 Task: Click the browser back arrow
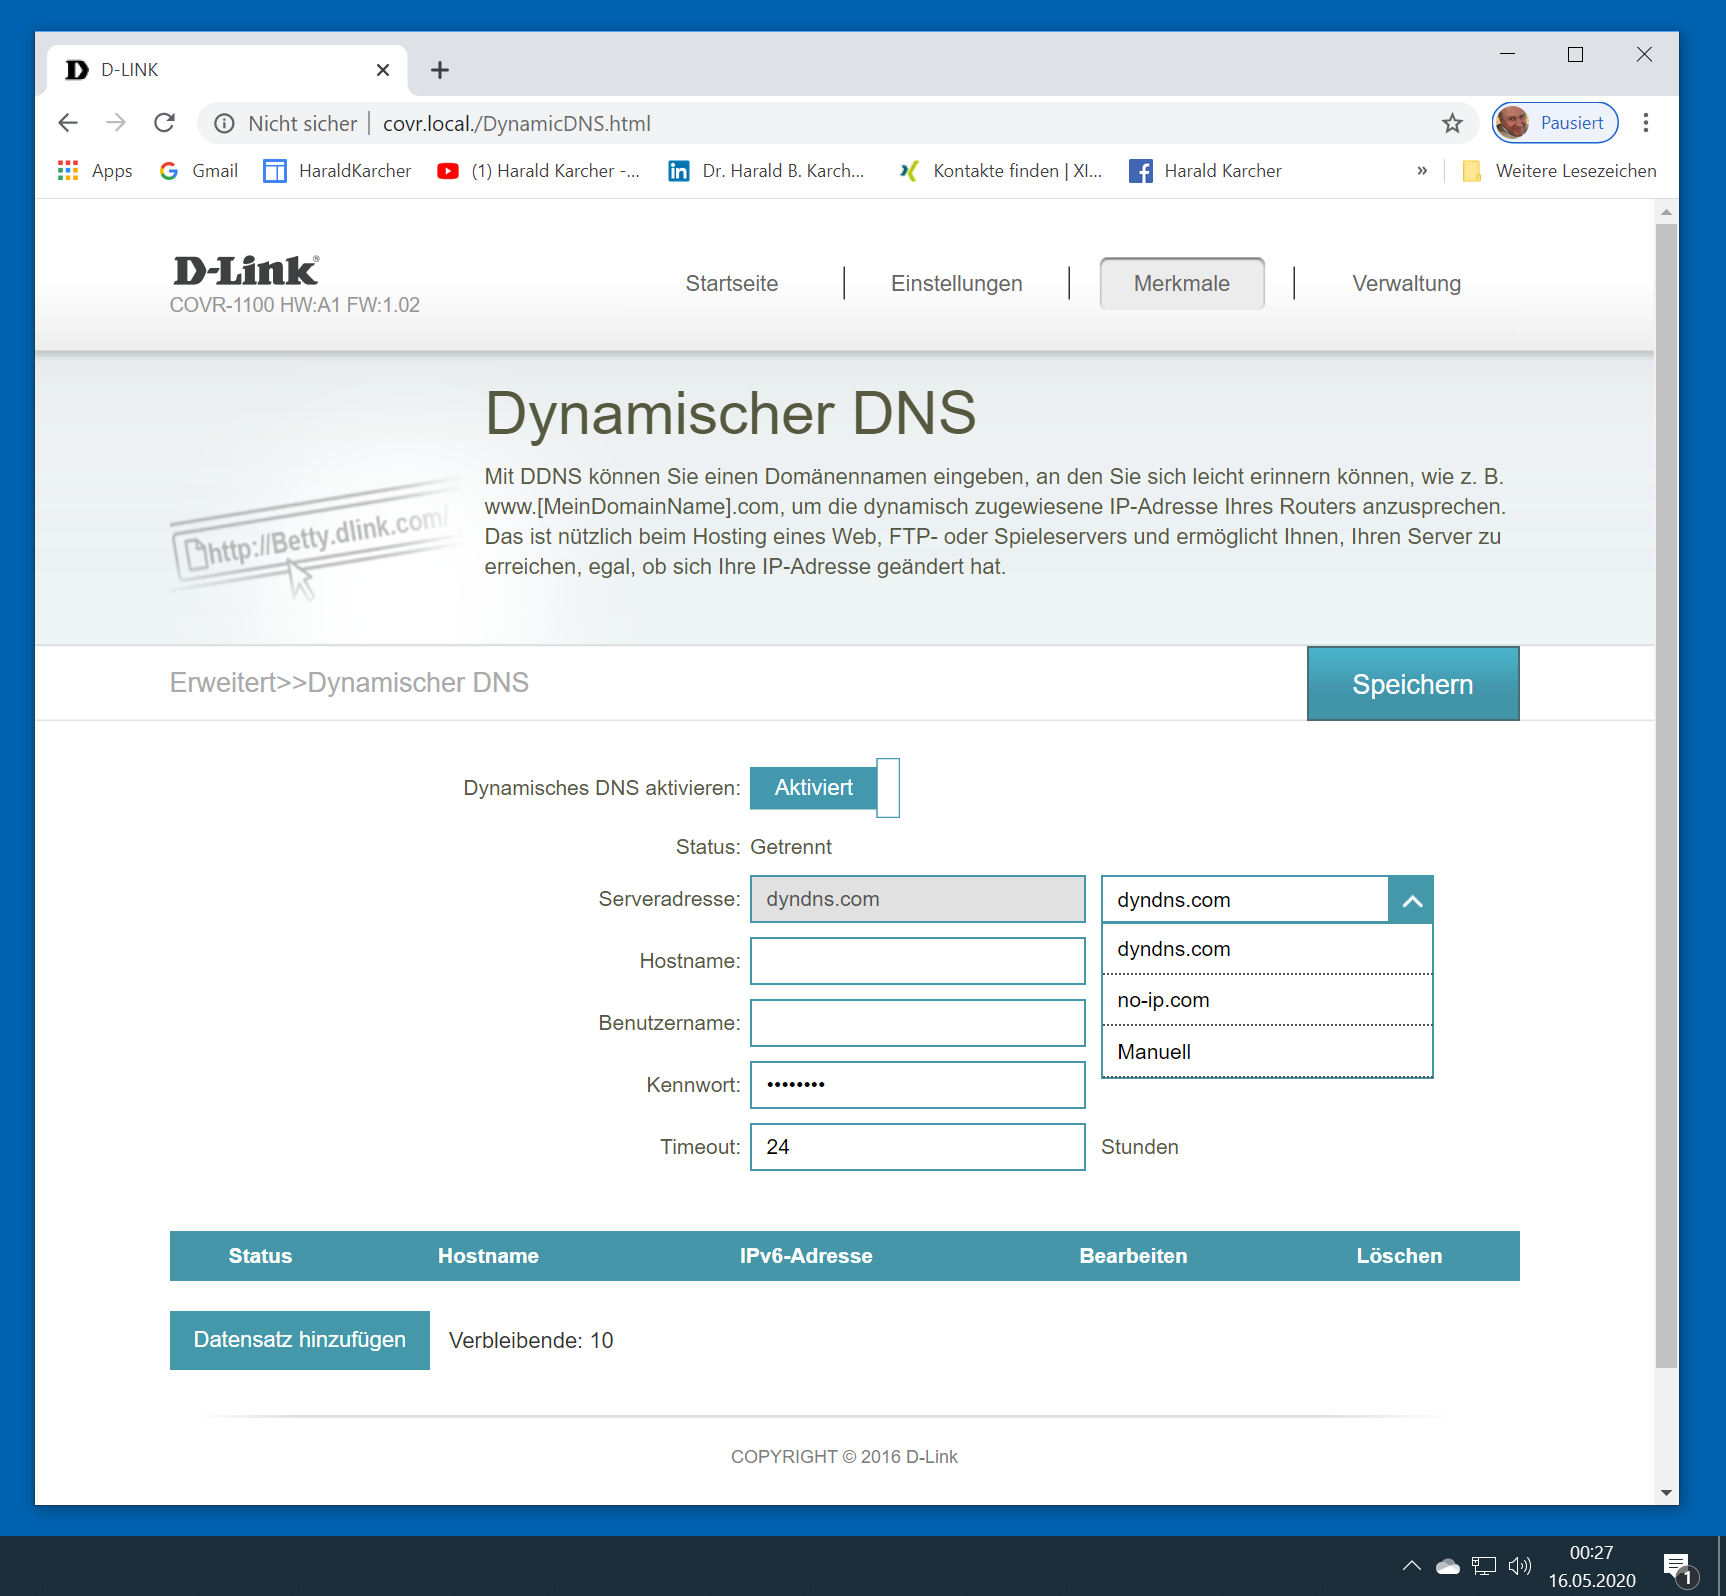(x=68, y=123)
